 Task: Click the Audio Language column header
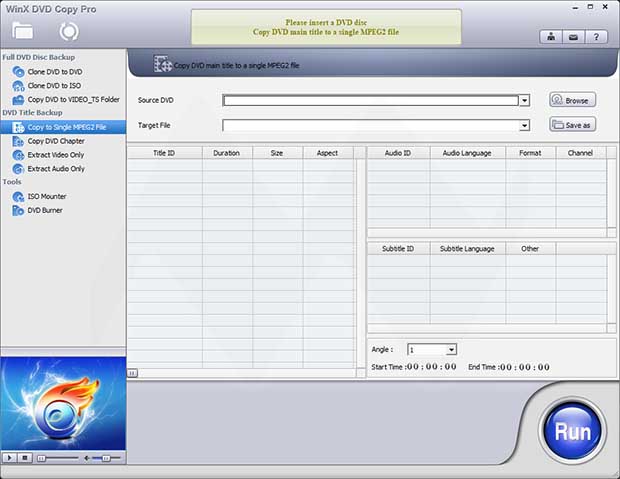tap(467, 153)
